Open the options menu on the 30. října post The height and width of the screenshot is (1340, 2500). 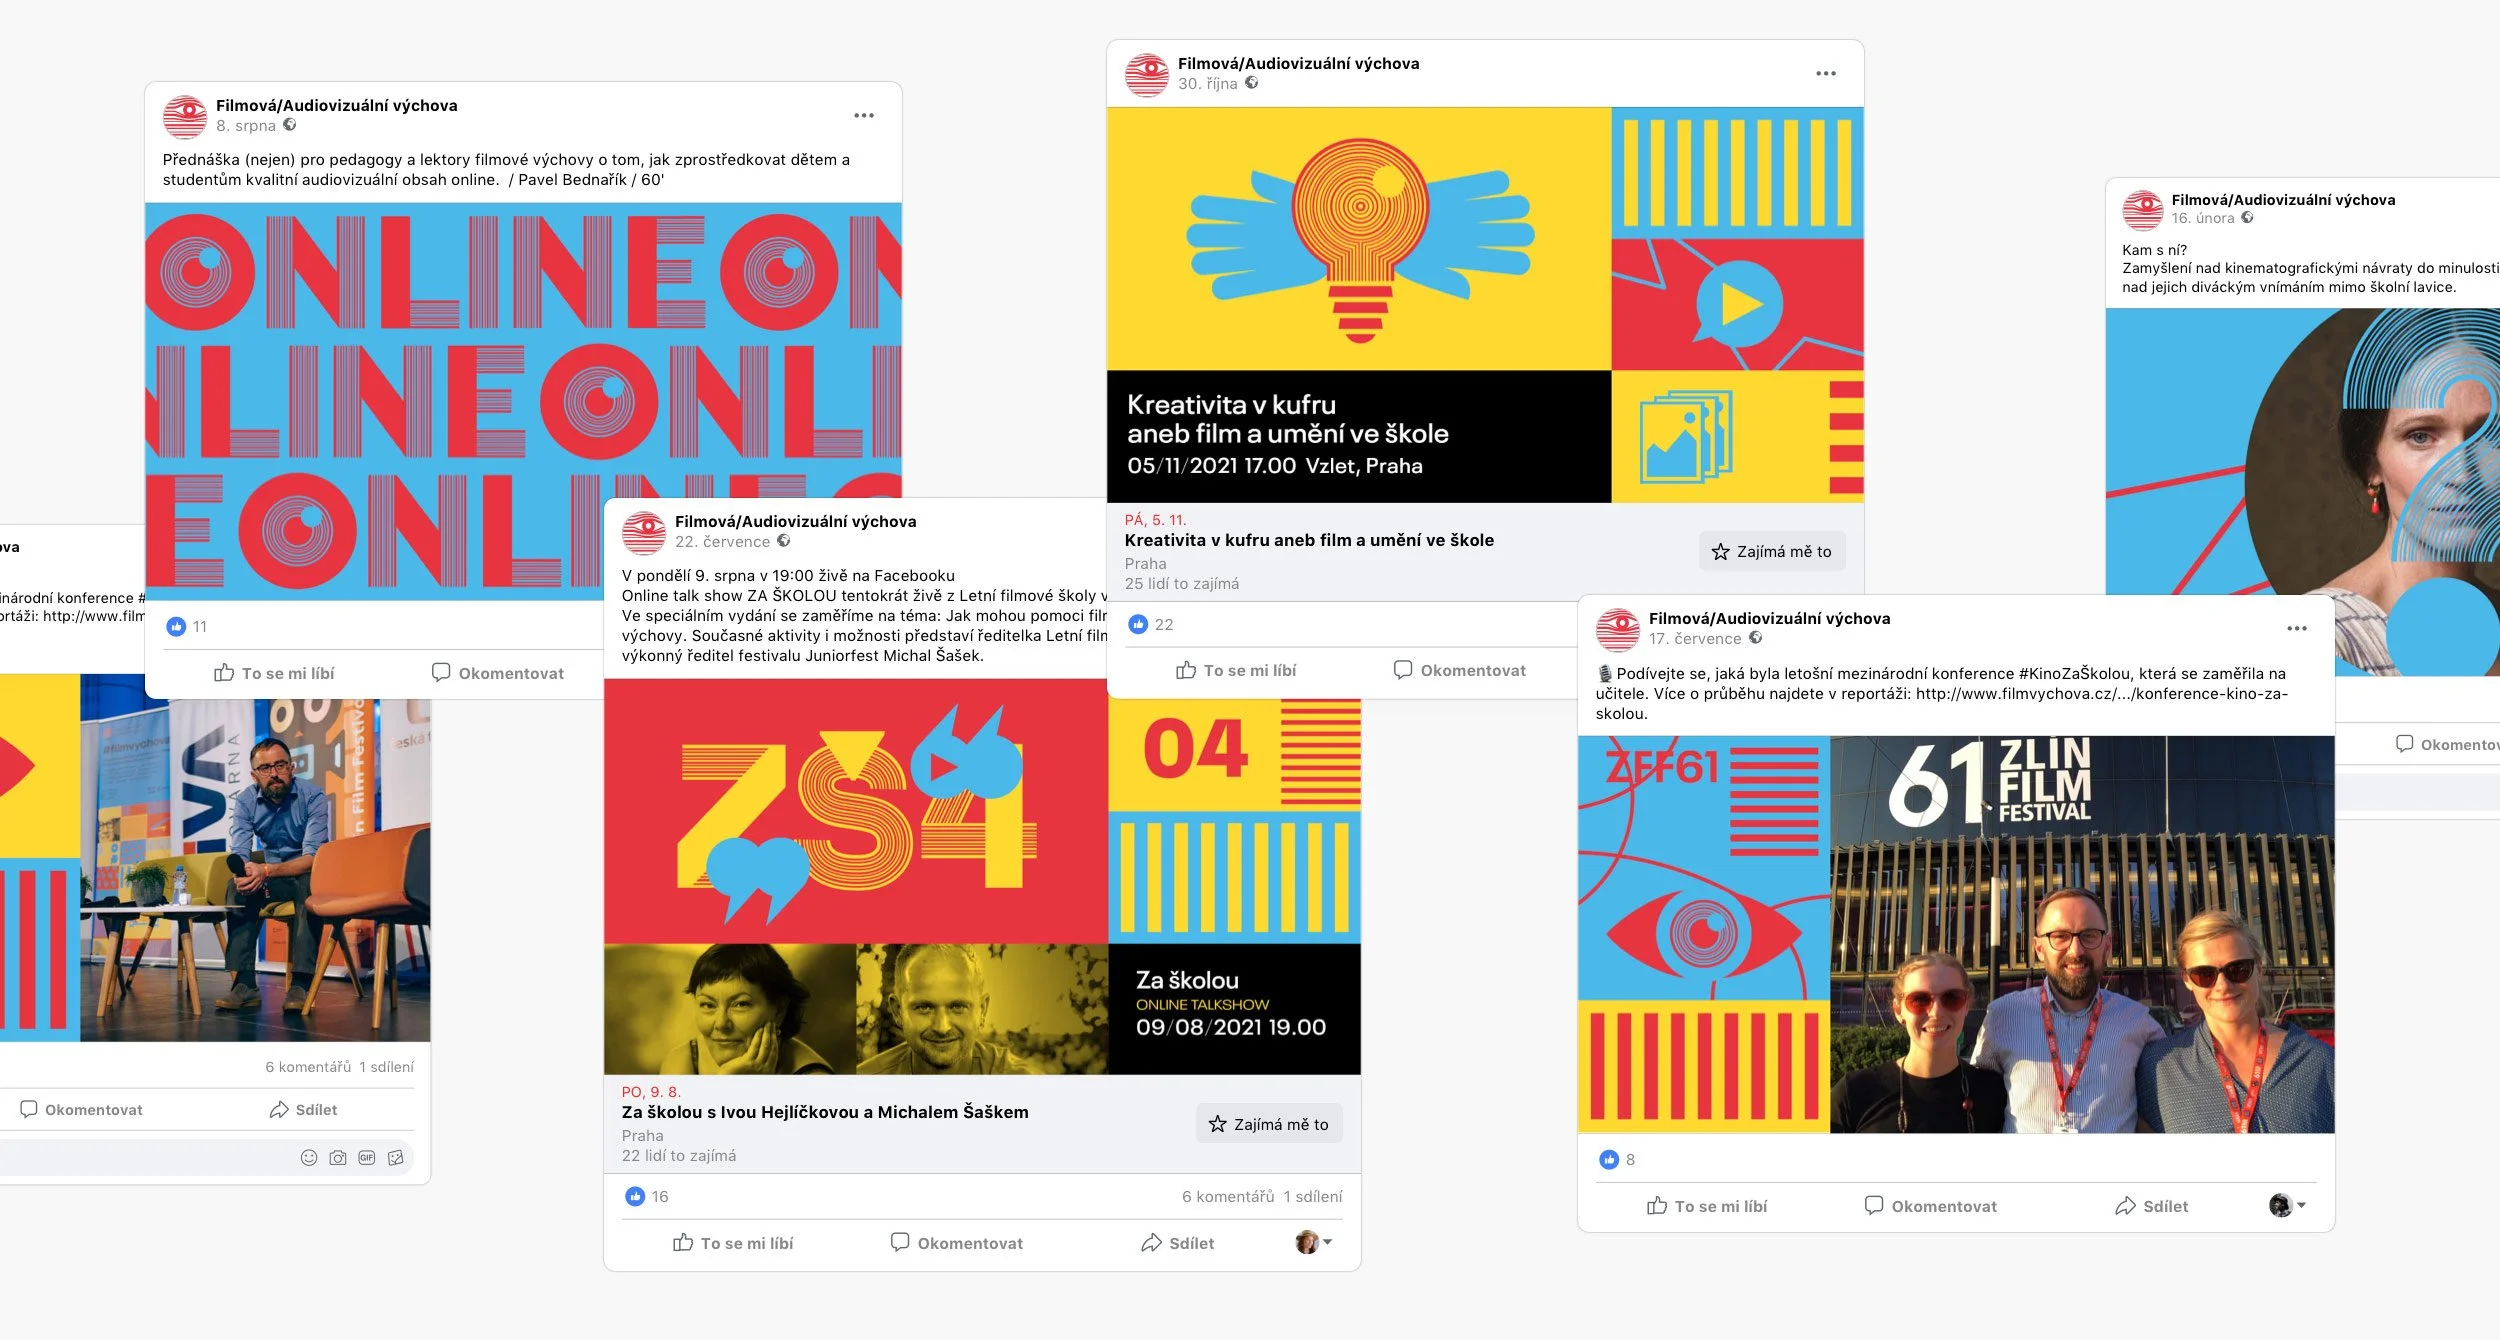pyautogui.click(x=1825, y=74)
